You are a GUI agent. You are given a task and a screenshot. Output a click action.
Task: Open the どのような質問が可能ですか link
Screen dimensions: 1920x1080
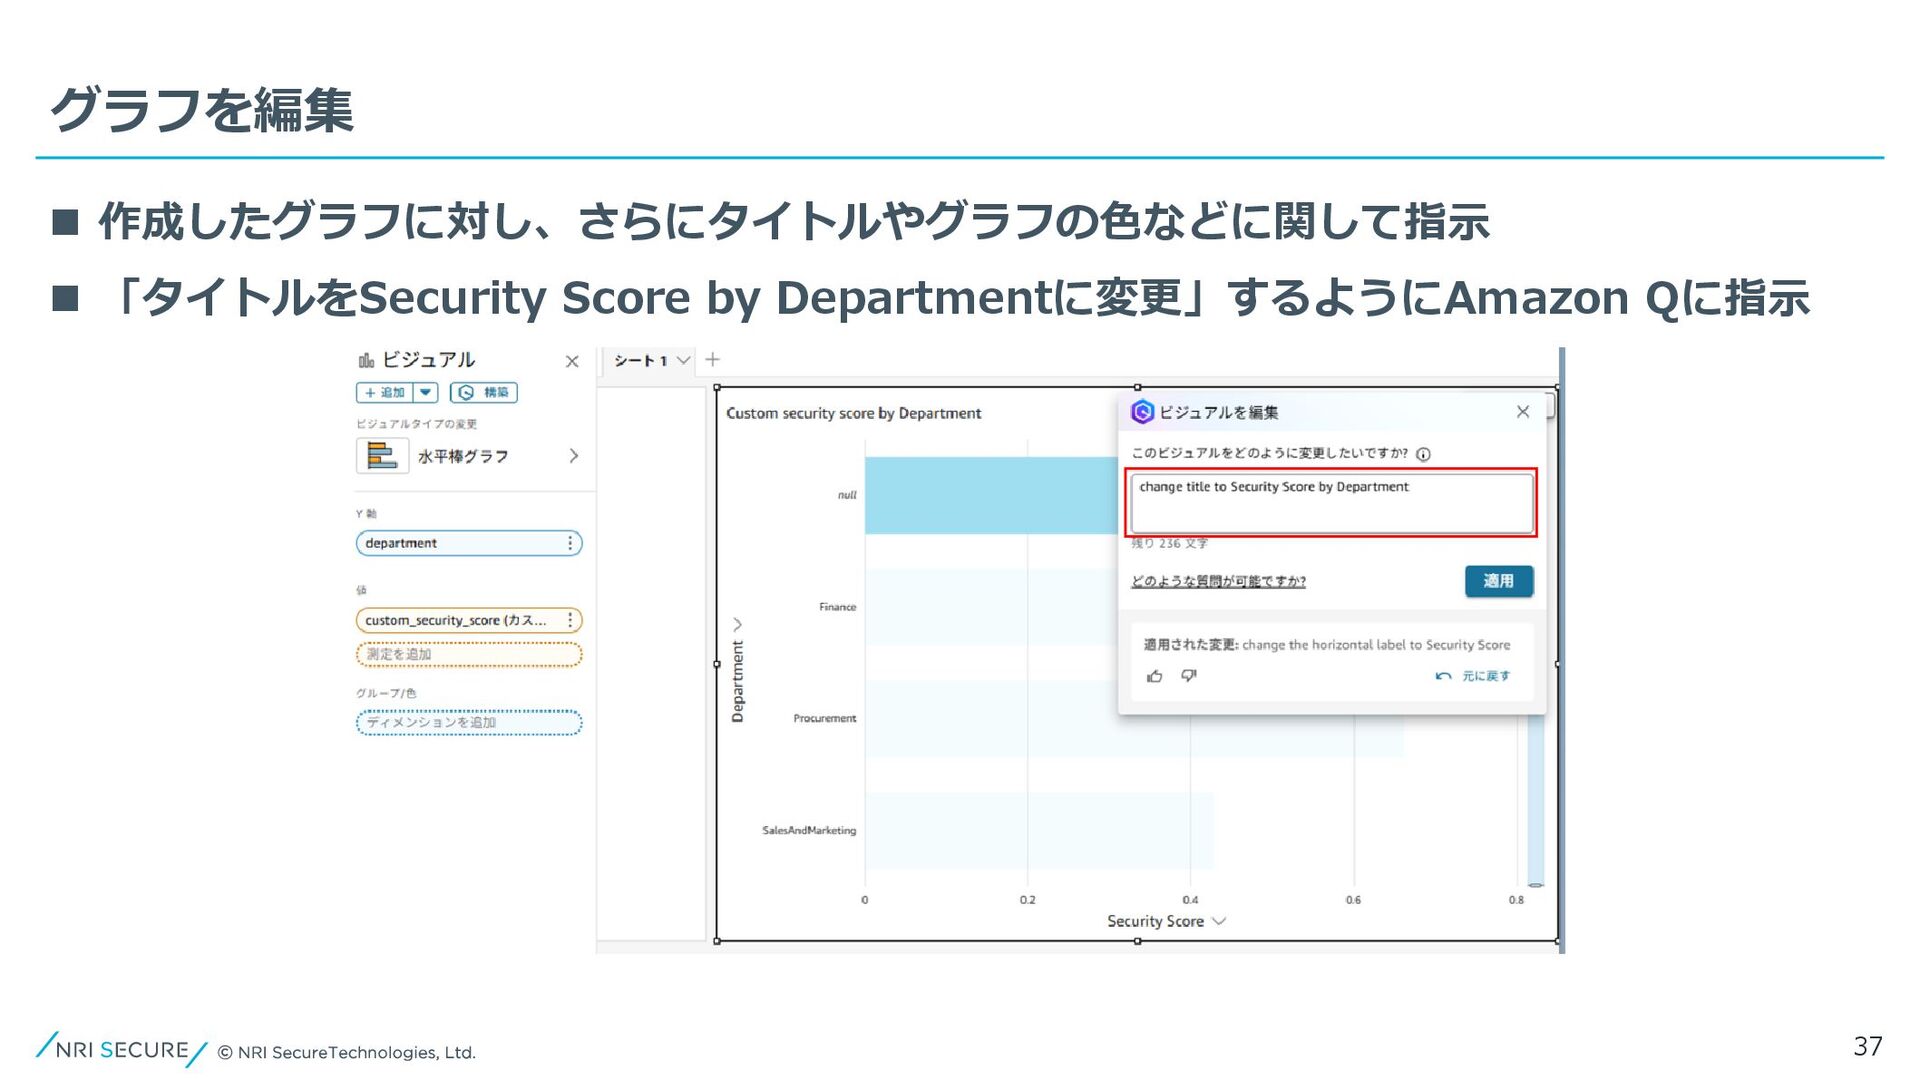pyautogui.click(x=1218, y=581)
